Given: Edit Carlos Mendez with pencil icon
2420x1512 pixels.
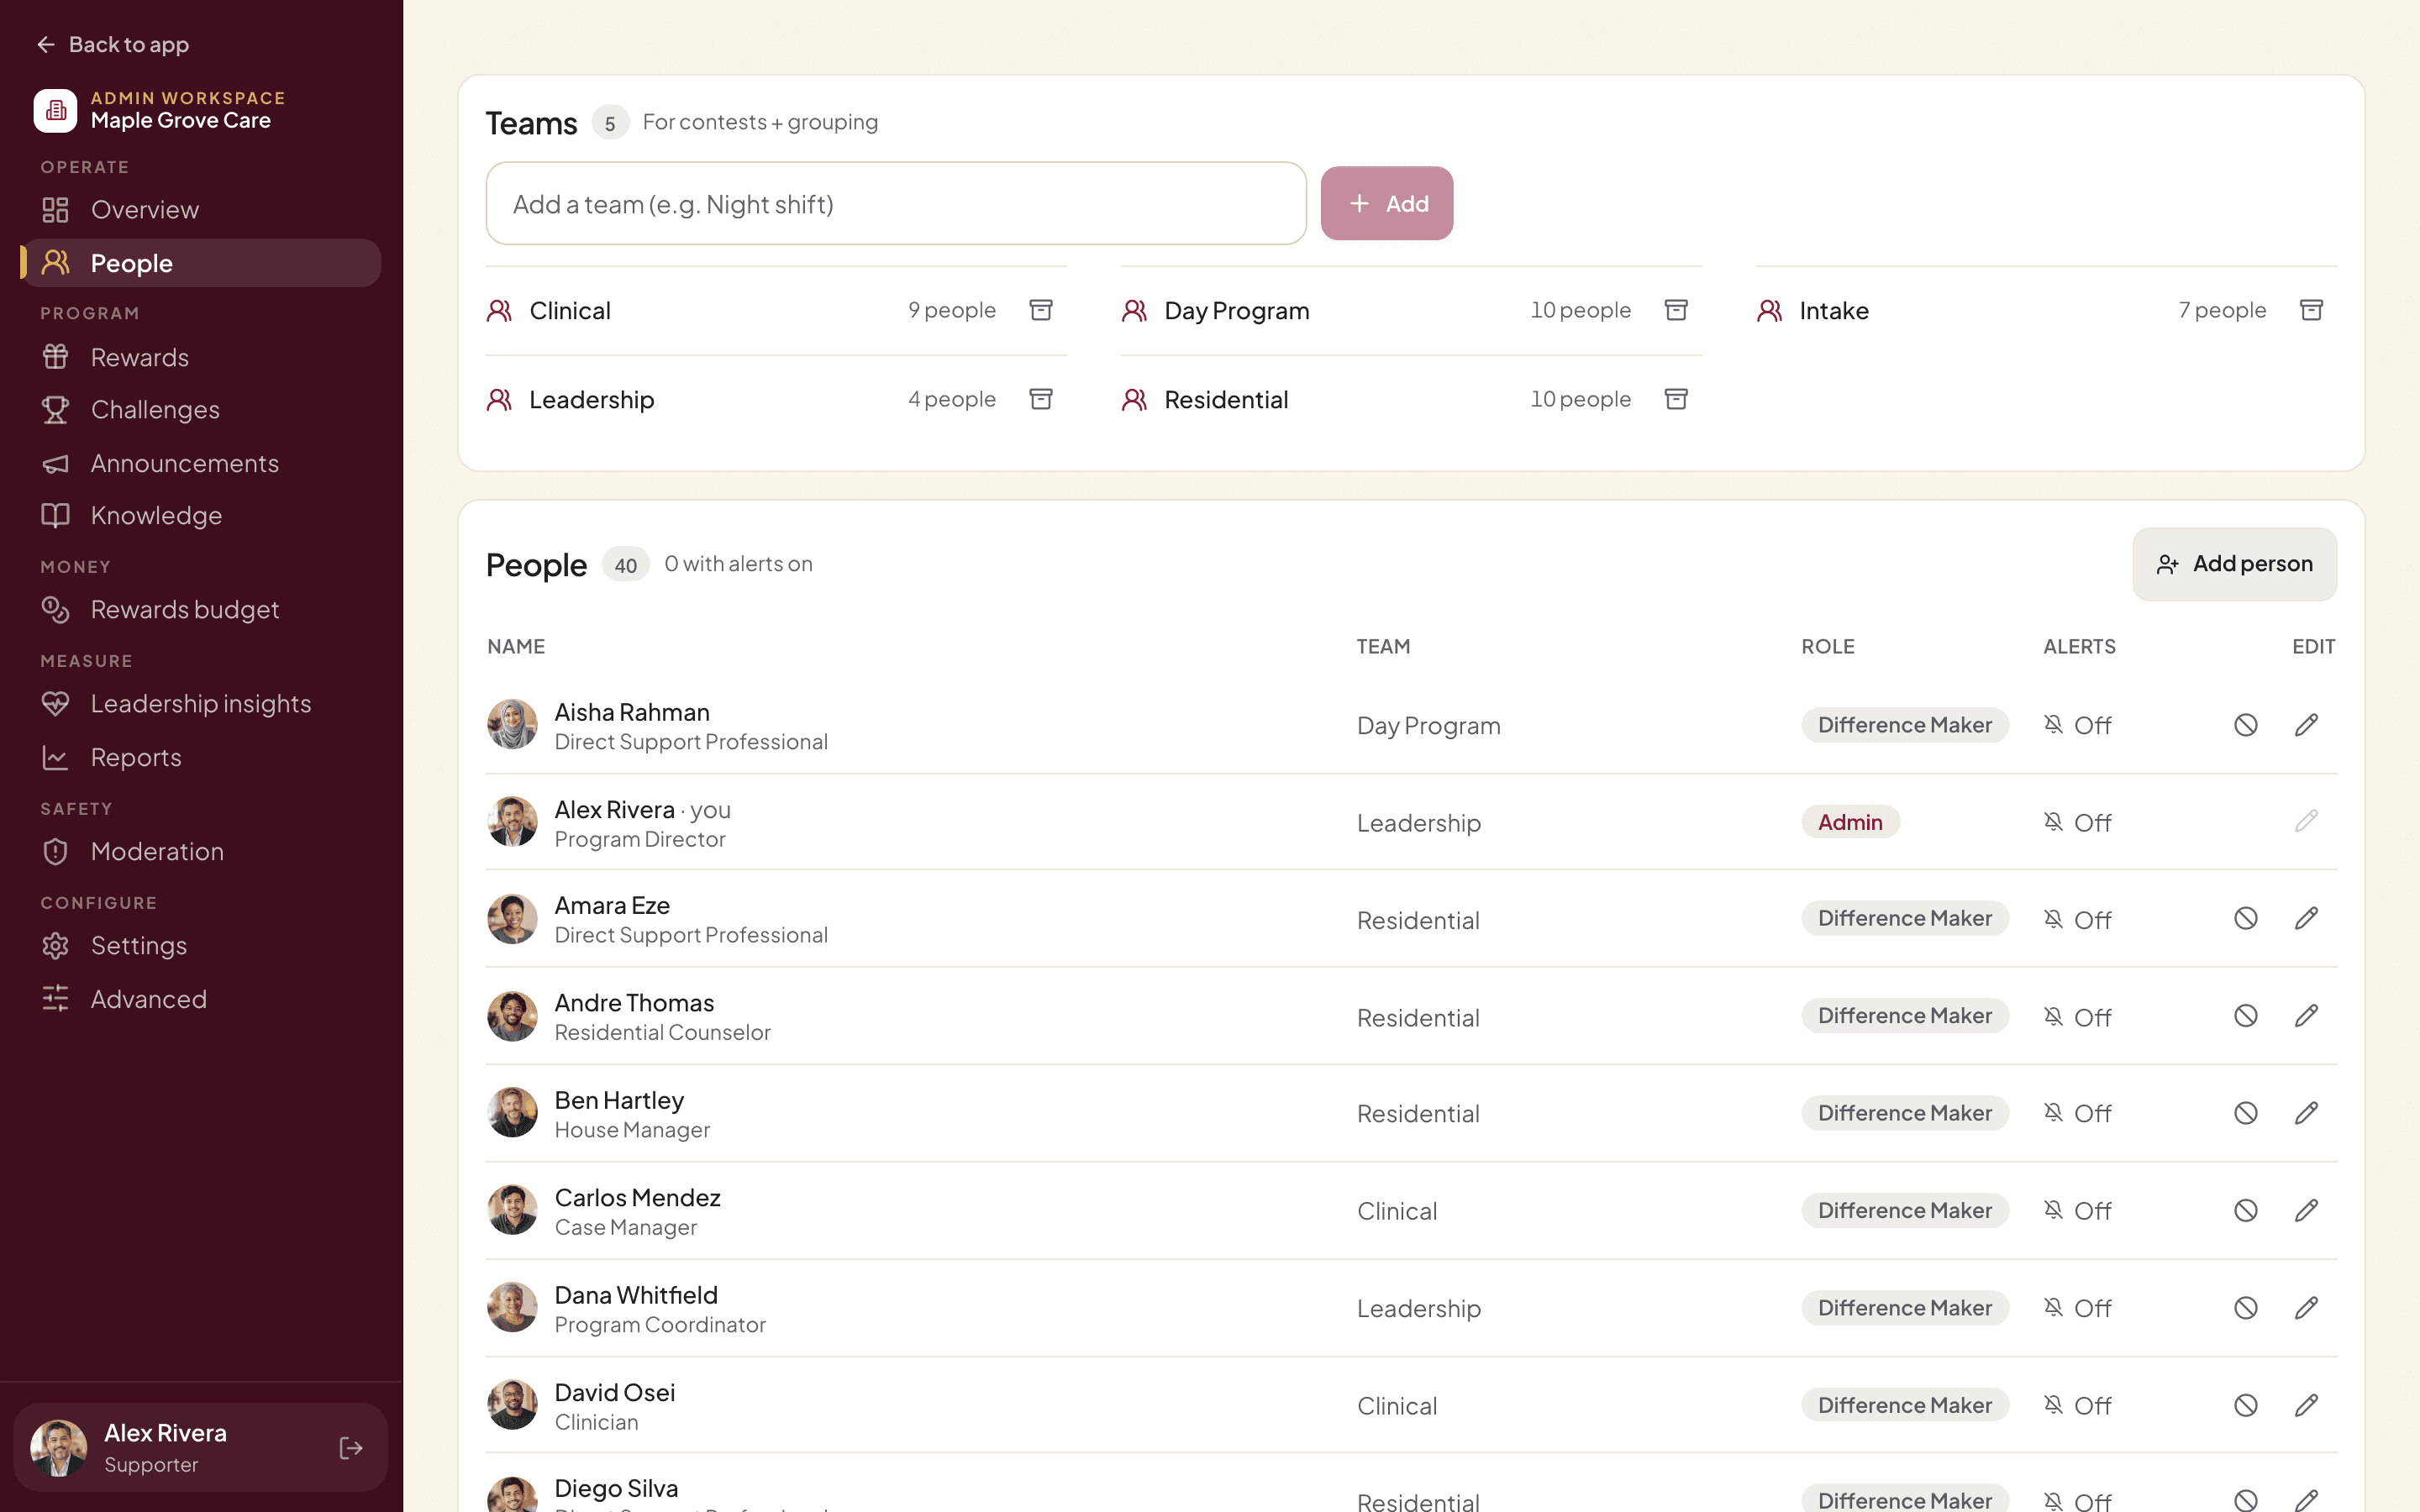Looking at the screenshot, I should [x=2306, y=1211].
